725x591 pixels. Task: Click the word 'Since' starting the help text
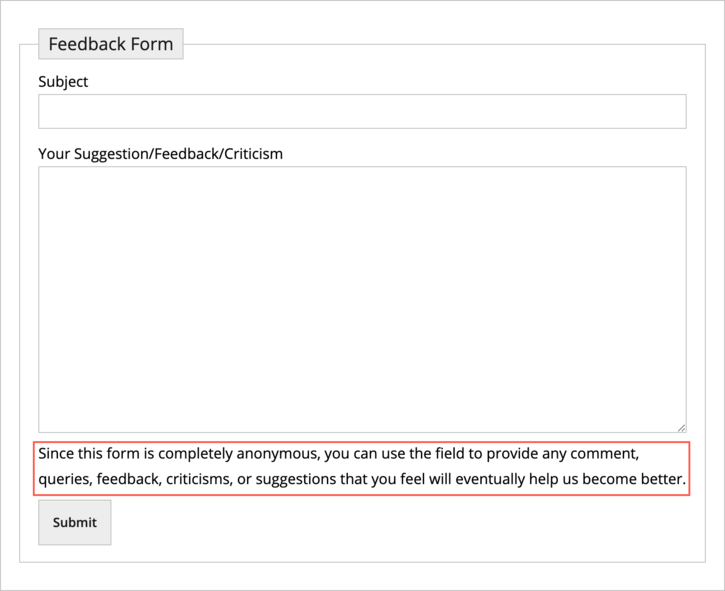pyautogui.click(x=56, y=454)
